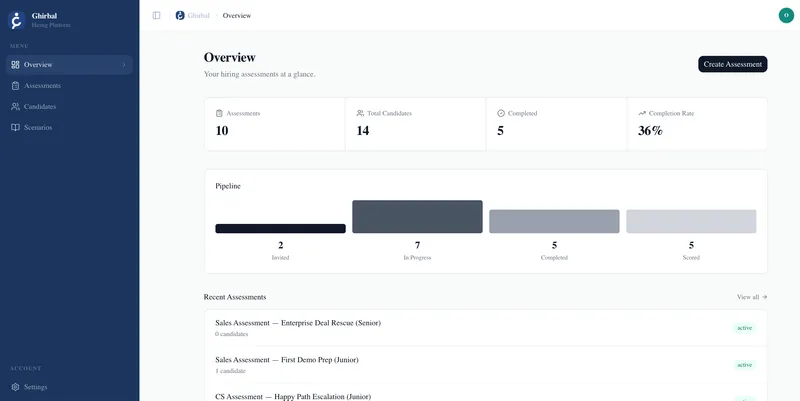Click the Total Candidates people icon
The image size is (800, 401).
click(x=360, y=113)
